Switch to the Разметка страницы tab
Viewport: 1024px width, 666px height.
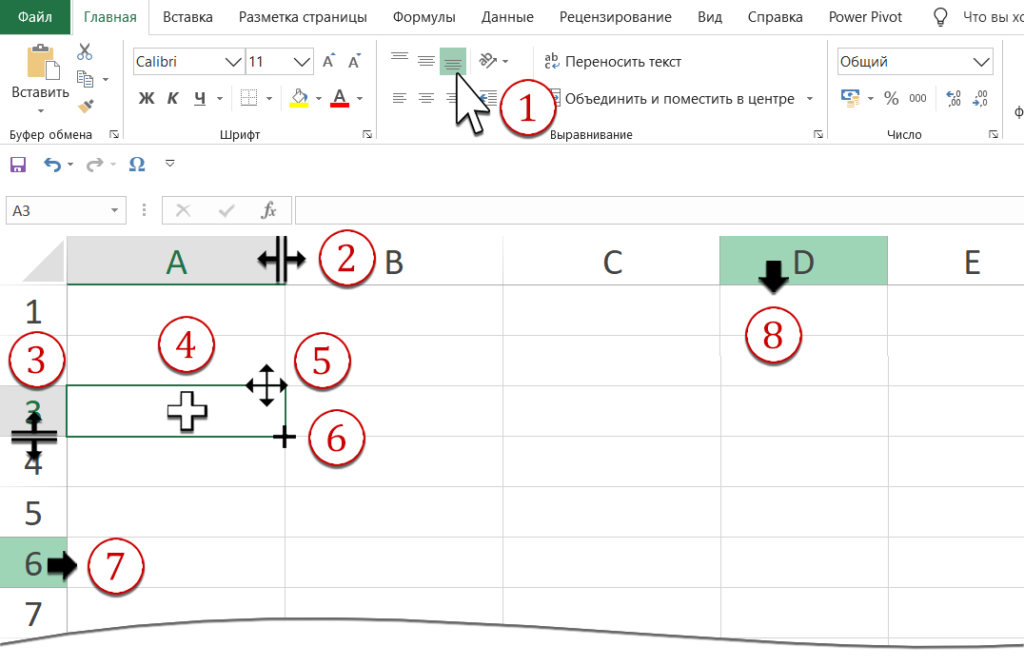coord(303,17)
